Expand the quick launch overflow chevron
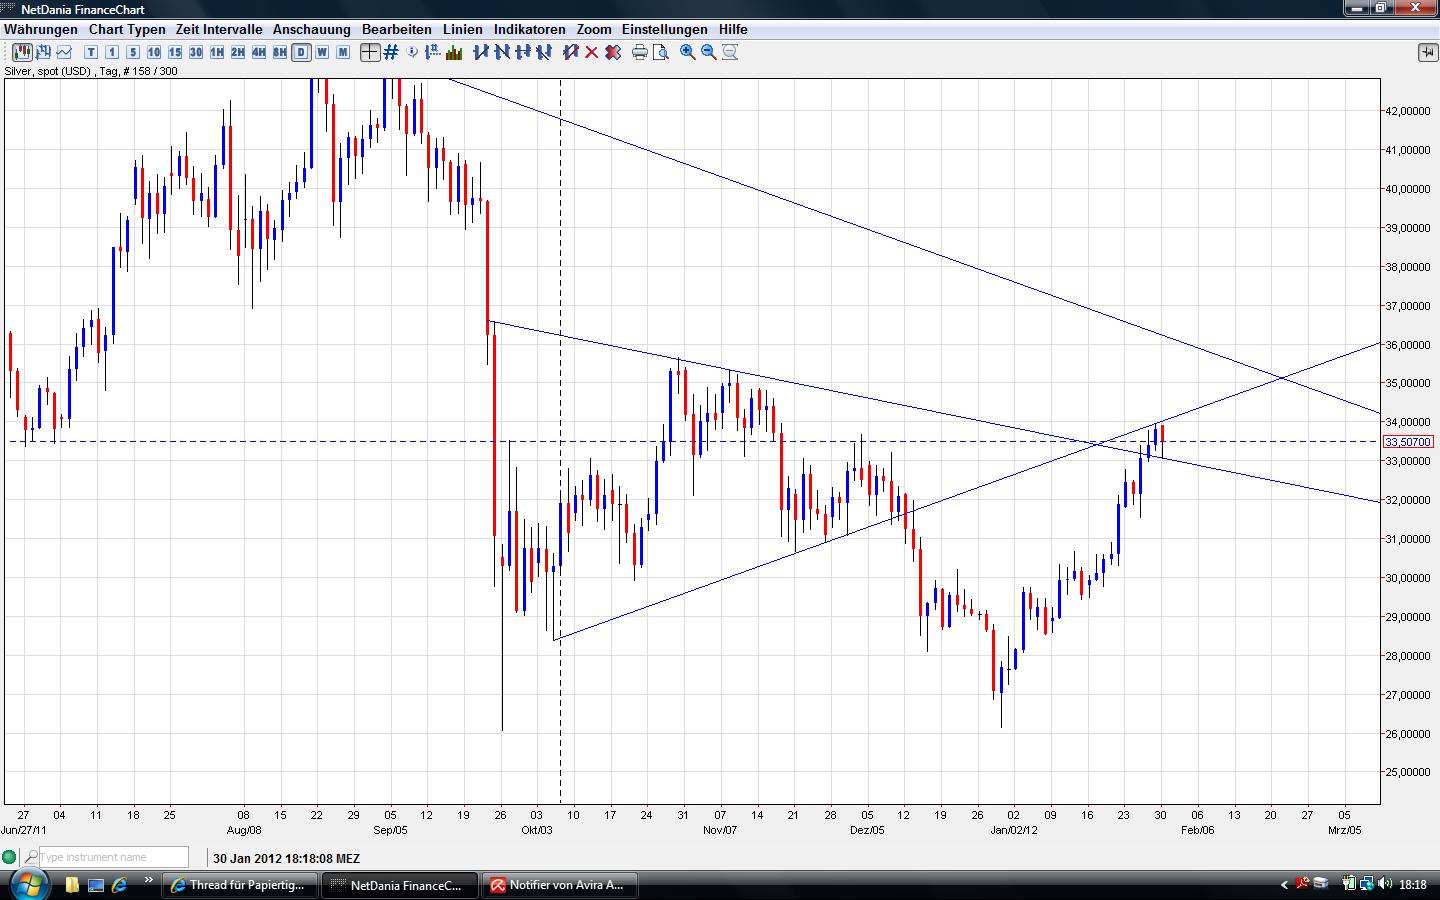 click(x=149, y=881)
